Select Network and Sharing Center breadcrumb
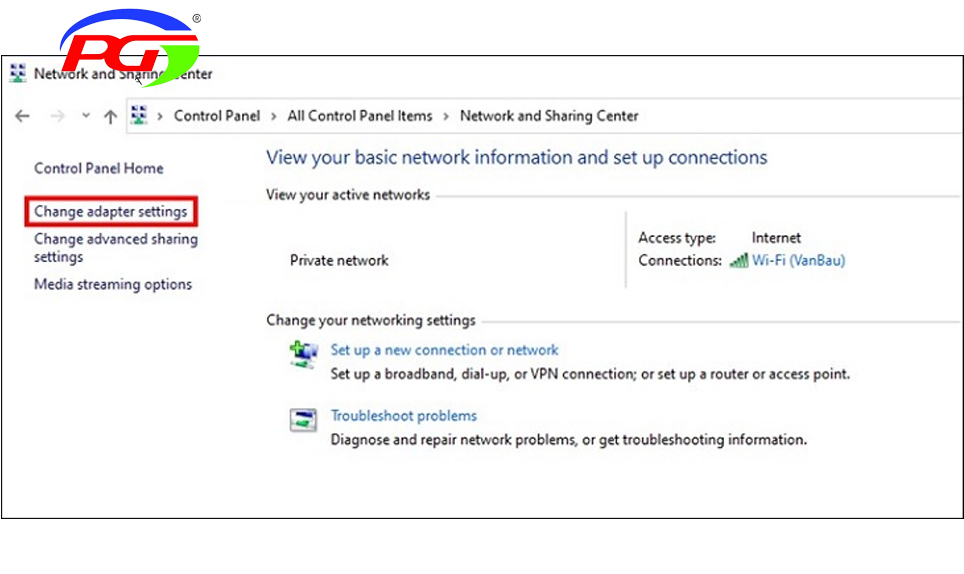Viewport: 964px width, 574px height. coord(549,116)
